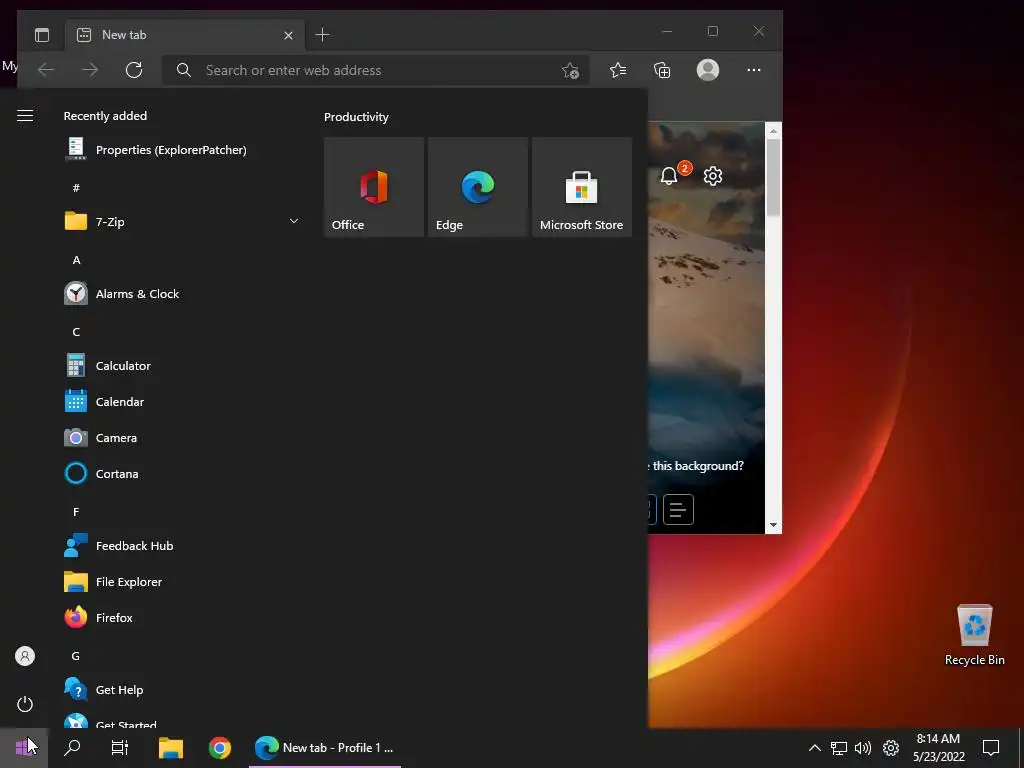Click the Edge page vertical scrollbar thumb

click(773, 177)
